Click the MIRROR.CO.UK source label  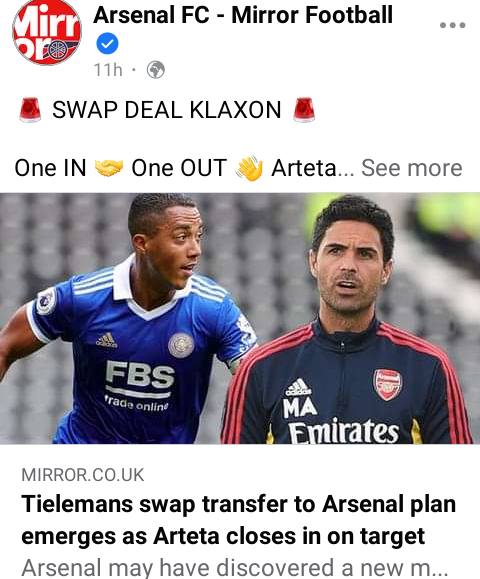coord(83,475)
